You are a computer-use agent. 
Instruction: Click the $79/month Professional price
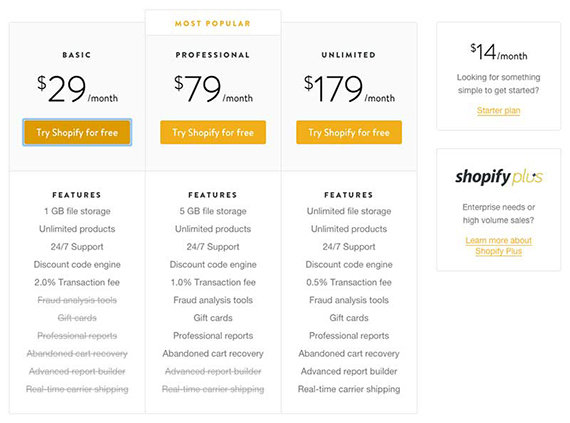(213, 89)
